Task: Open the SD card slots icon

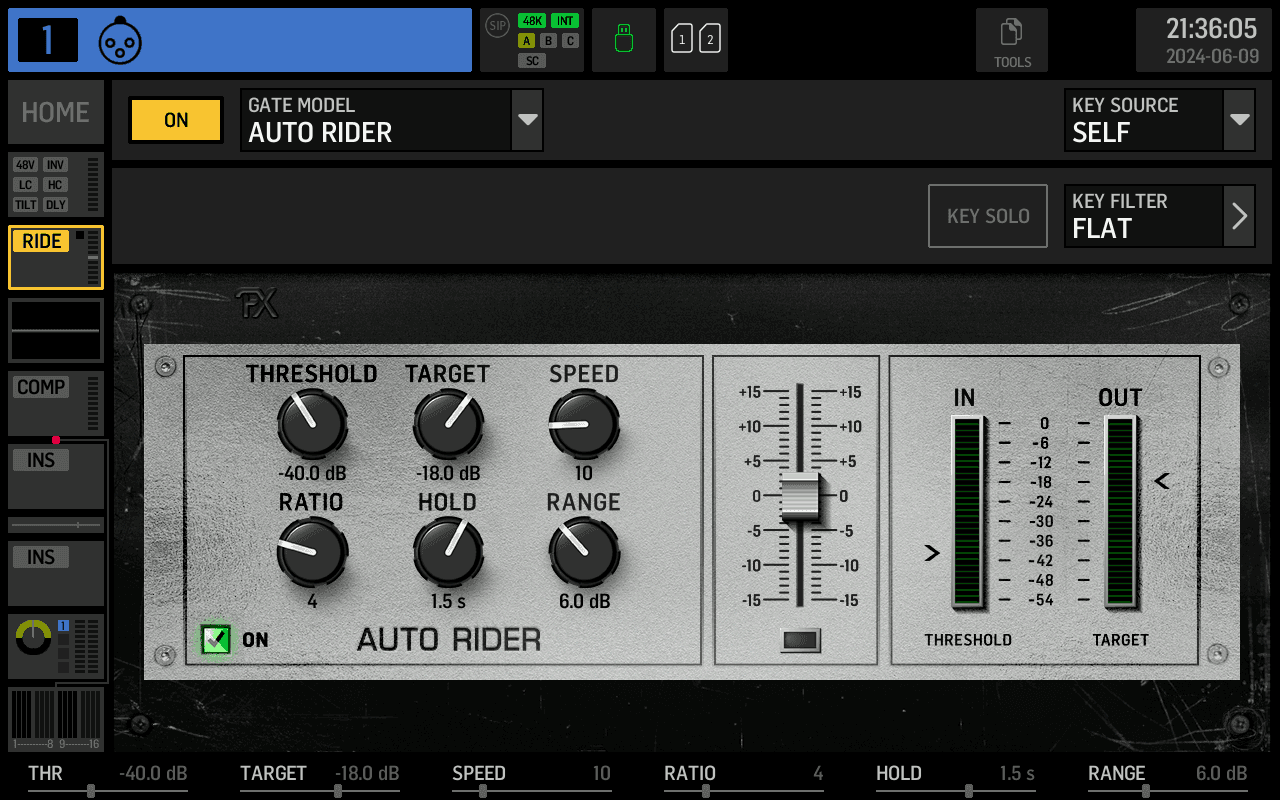Action: [696, 40]
